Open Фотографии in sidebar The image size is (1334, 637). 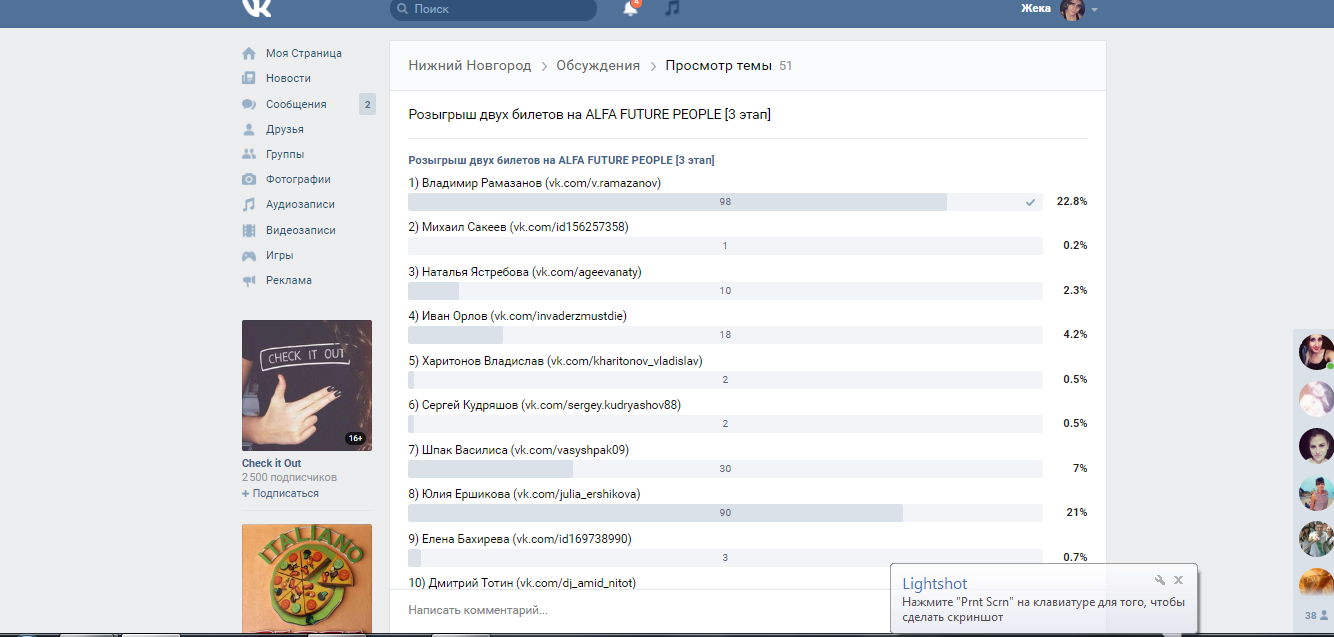coord(298,179)
